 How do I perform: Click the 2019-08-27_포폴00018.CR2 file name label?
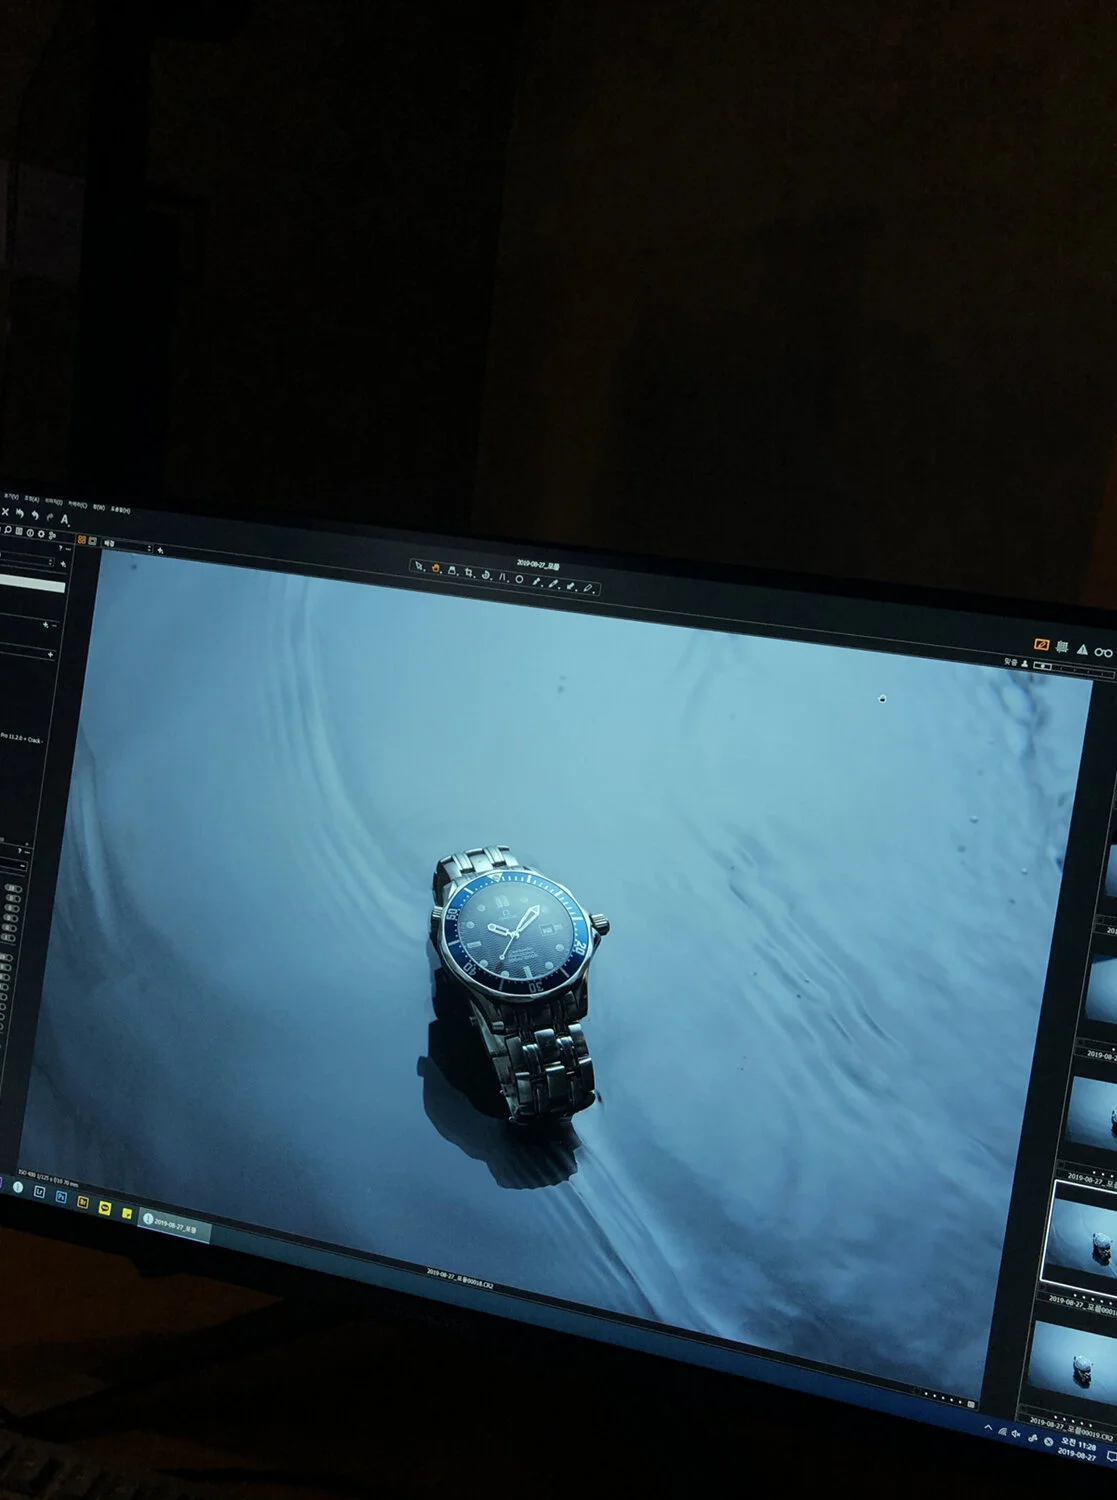pyautogui.click(x=459, y=1279)
